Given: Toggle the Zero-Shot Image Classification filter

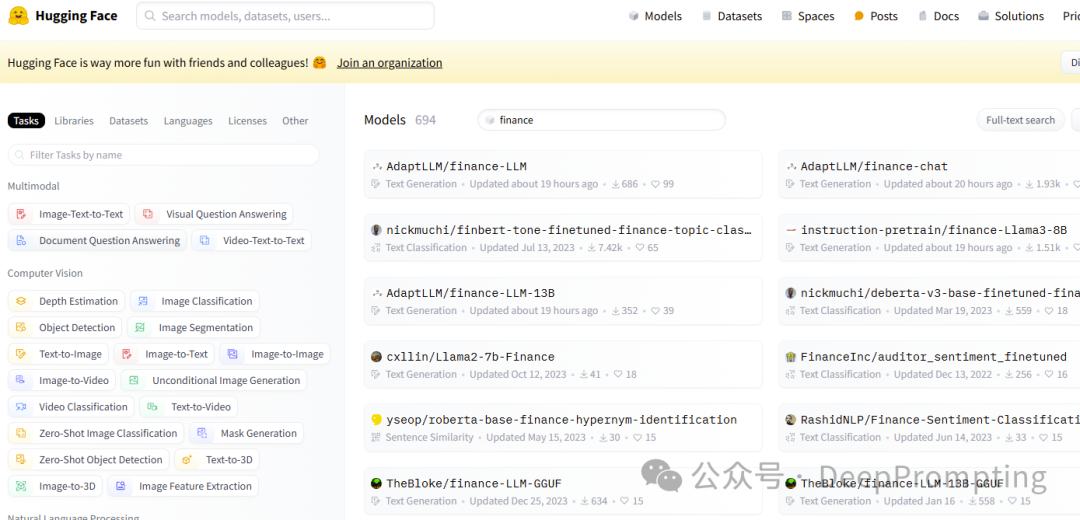Looking at the screenshot, I should 97,434.
